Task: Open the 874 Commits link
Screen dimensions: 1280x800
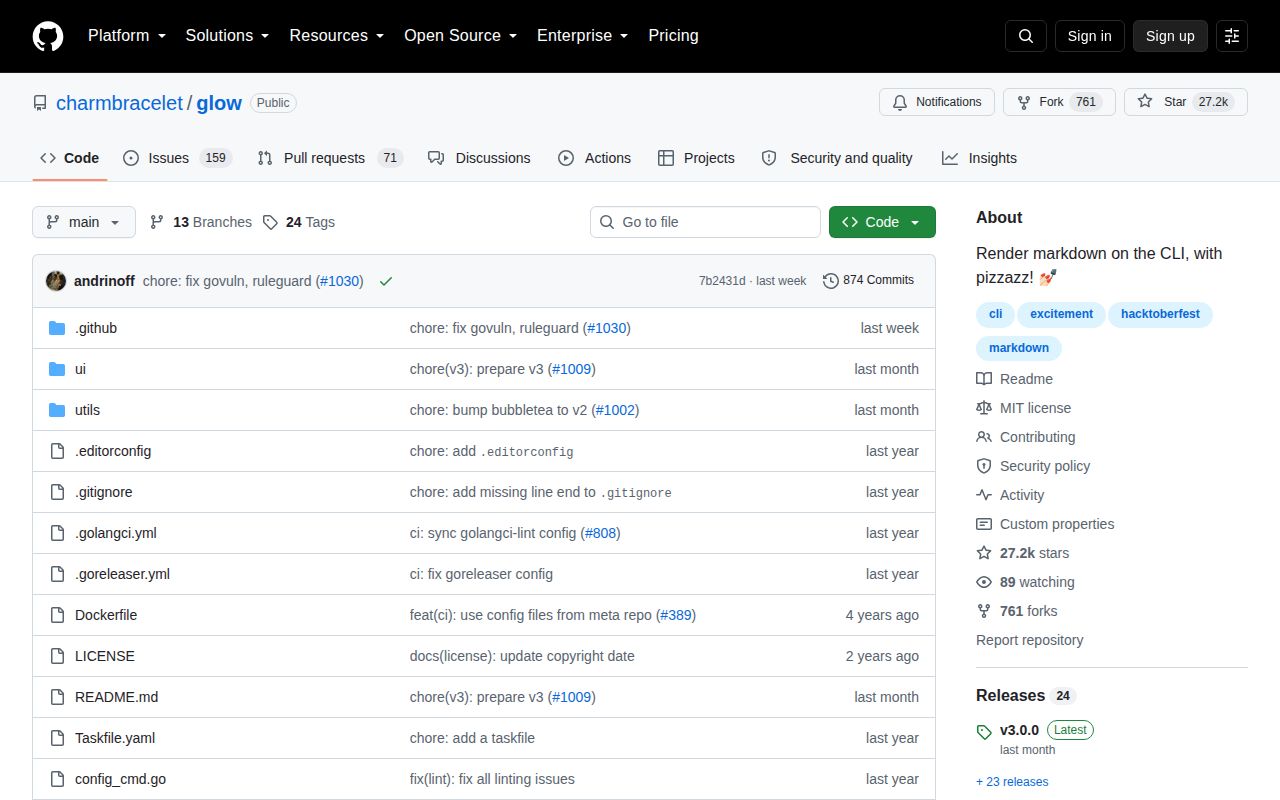Action: [x=868, y=281]
